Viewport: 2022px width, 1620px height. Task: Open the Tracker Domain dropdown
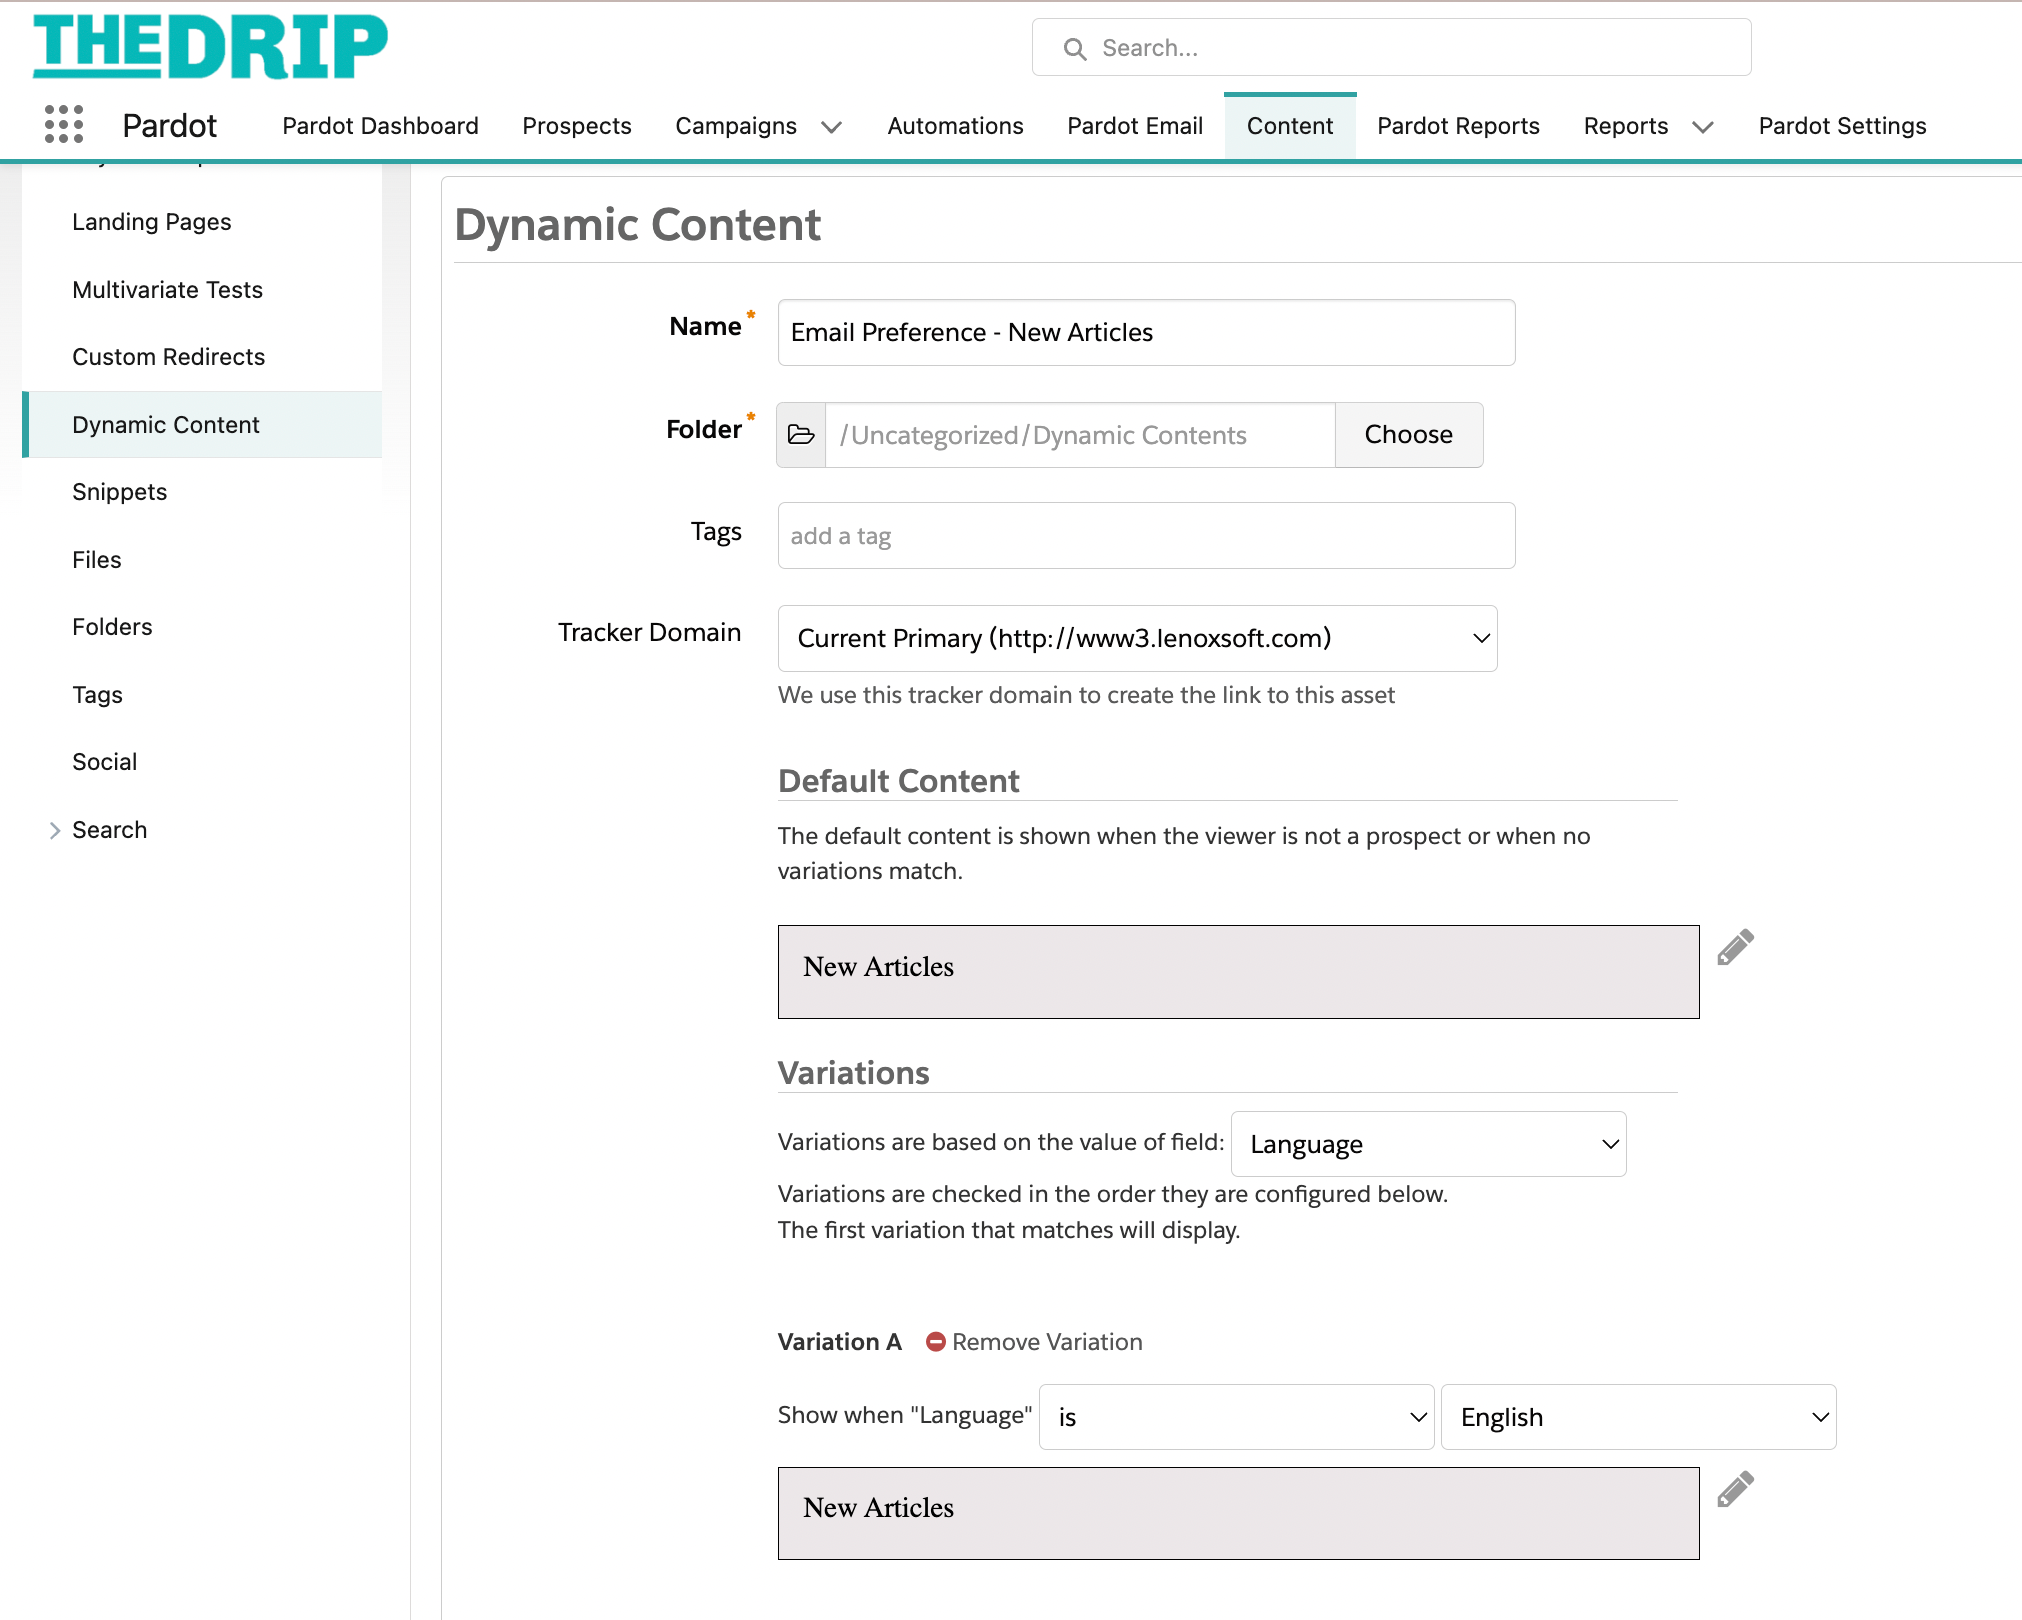[1137, 638]
